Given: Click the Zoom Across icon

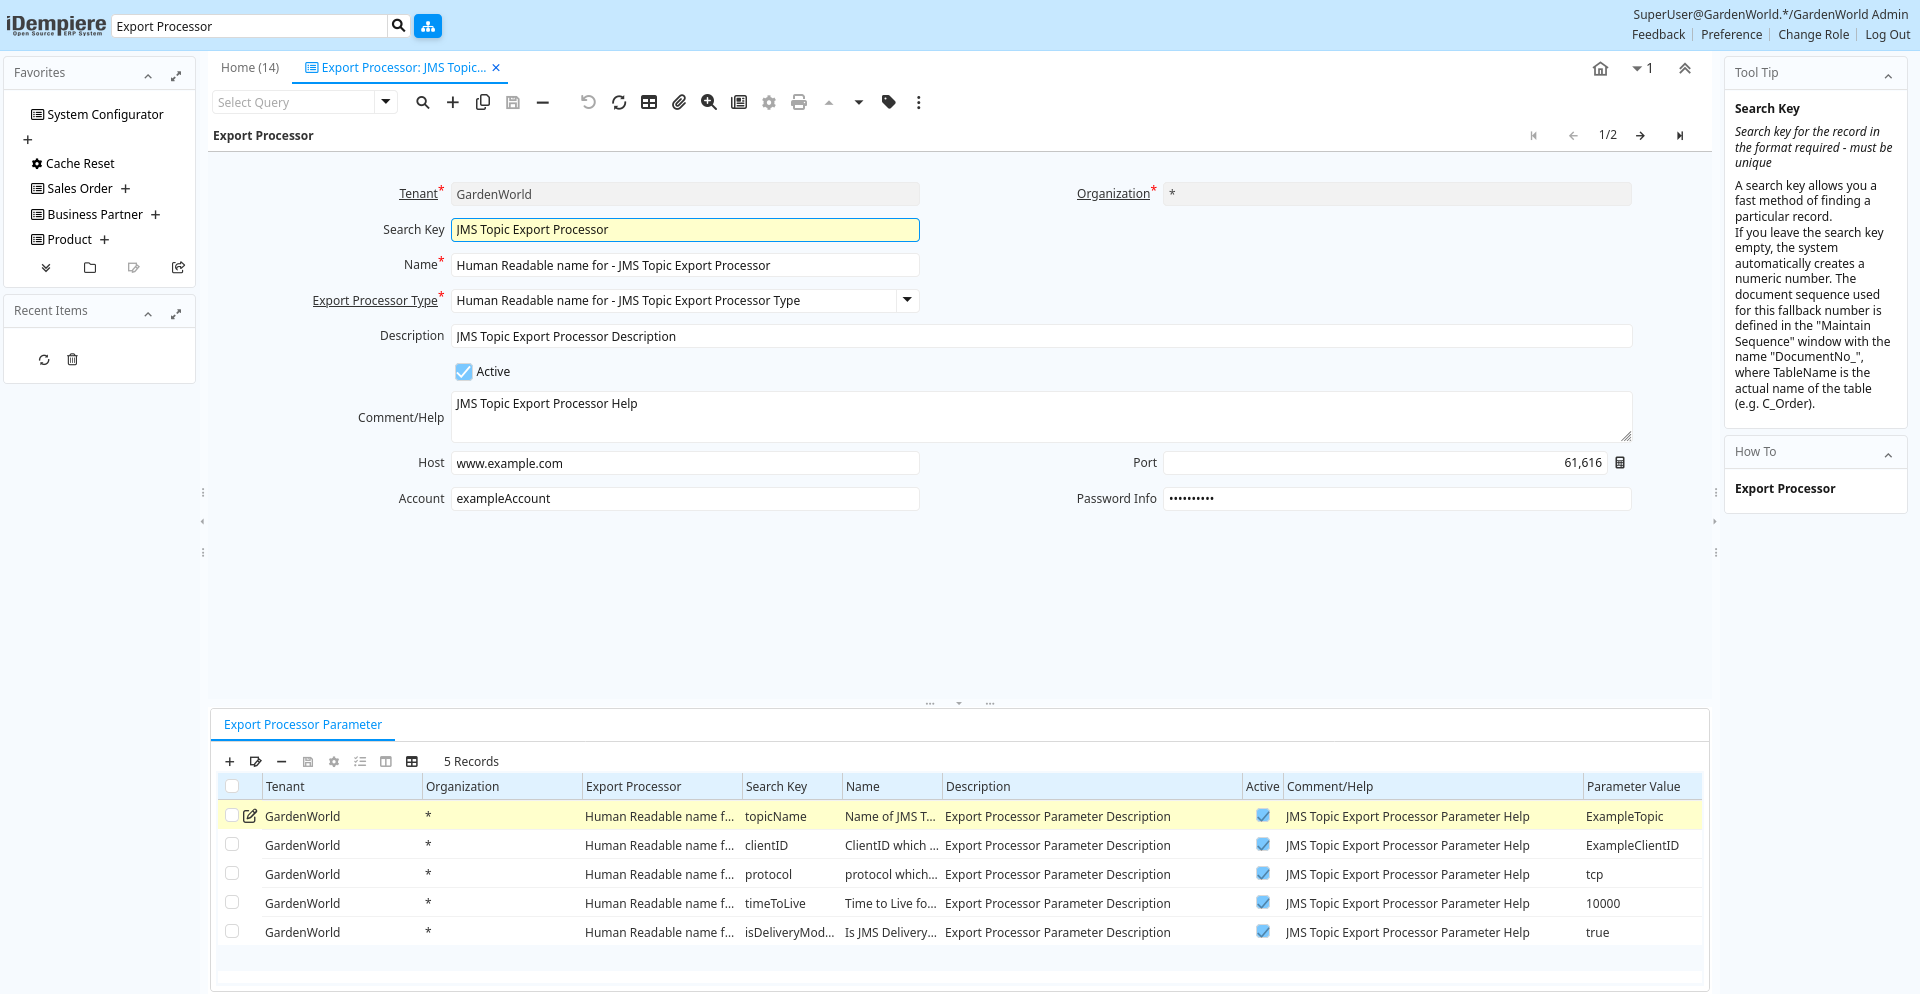Looking at the screenshot, I should tap(709, 102).
